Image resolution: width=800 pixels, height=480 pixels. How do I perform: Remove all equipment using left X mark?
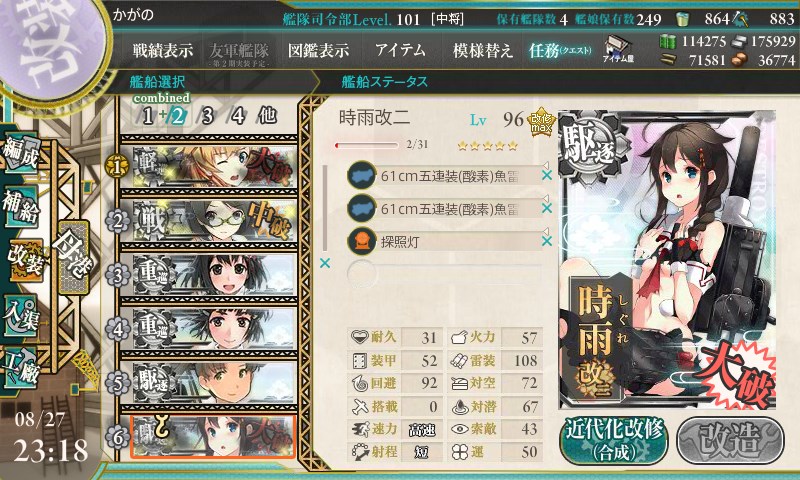(324, 263)
